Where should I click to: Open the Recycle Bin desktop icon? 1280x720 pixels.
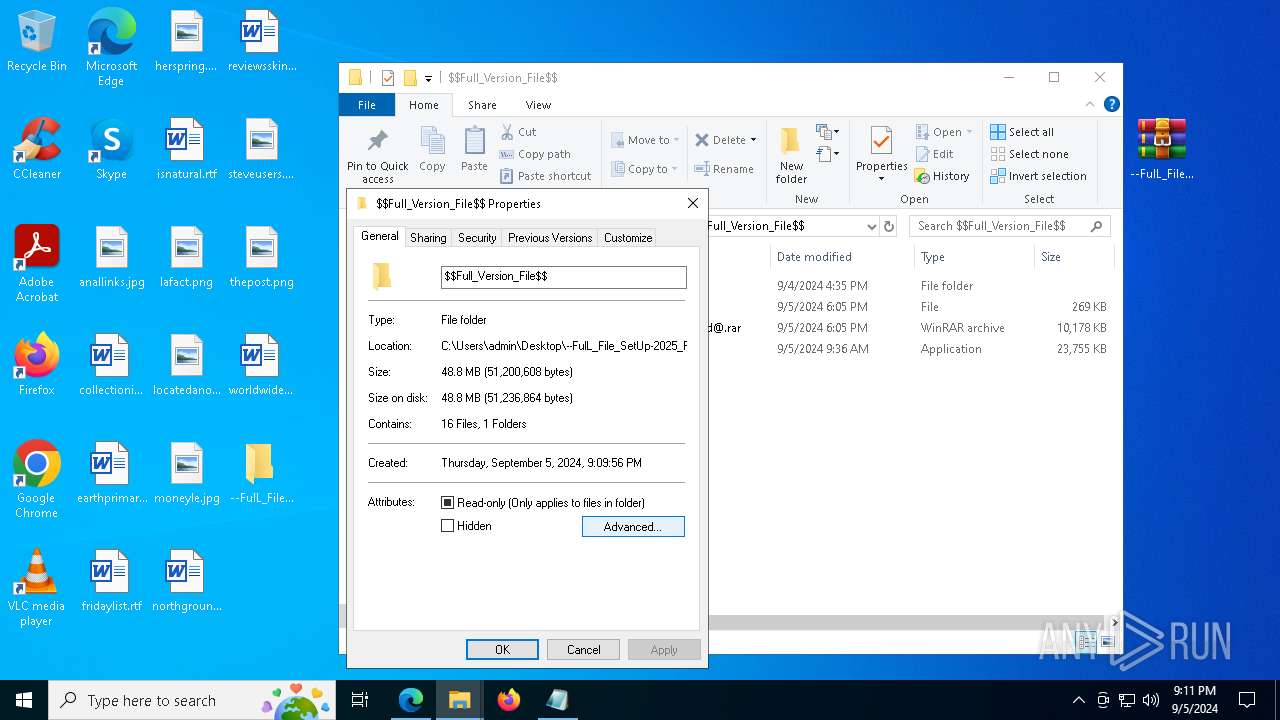point(37,42)
